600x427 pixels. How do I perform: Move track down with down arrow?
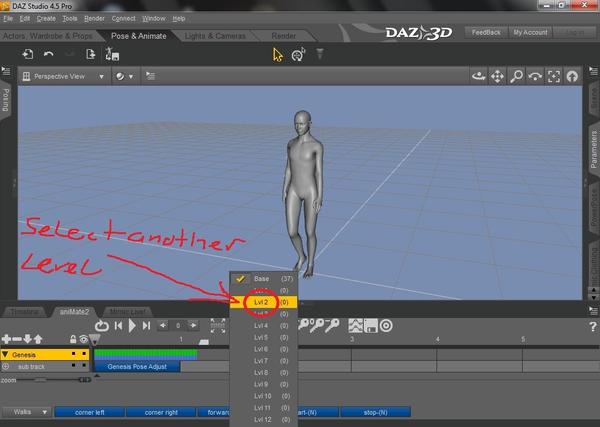pyautogui.click(x=27, y=339)
